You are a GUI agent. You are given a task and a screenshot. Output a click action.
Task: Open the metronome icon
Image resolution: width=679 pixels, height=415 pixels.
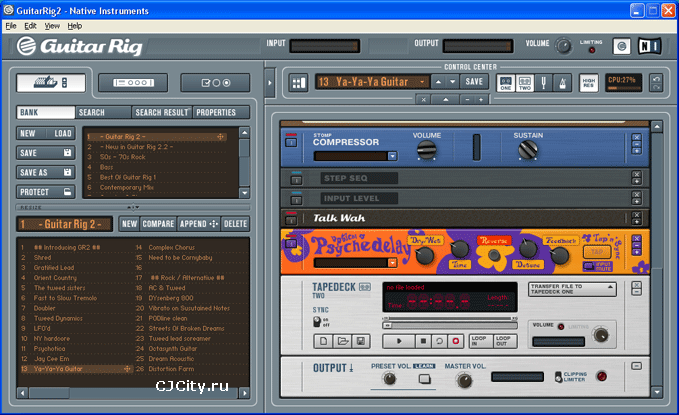[563, 82]
